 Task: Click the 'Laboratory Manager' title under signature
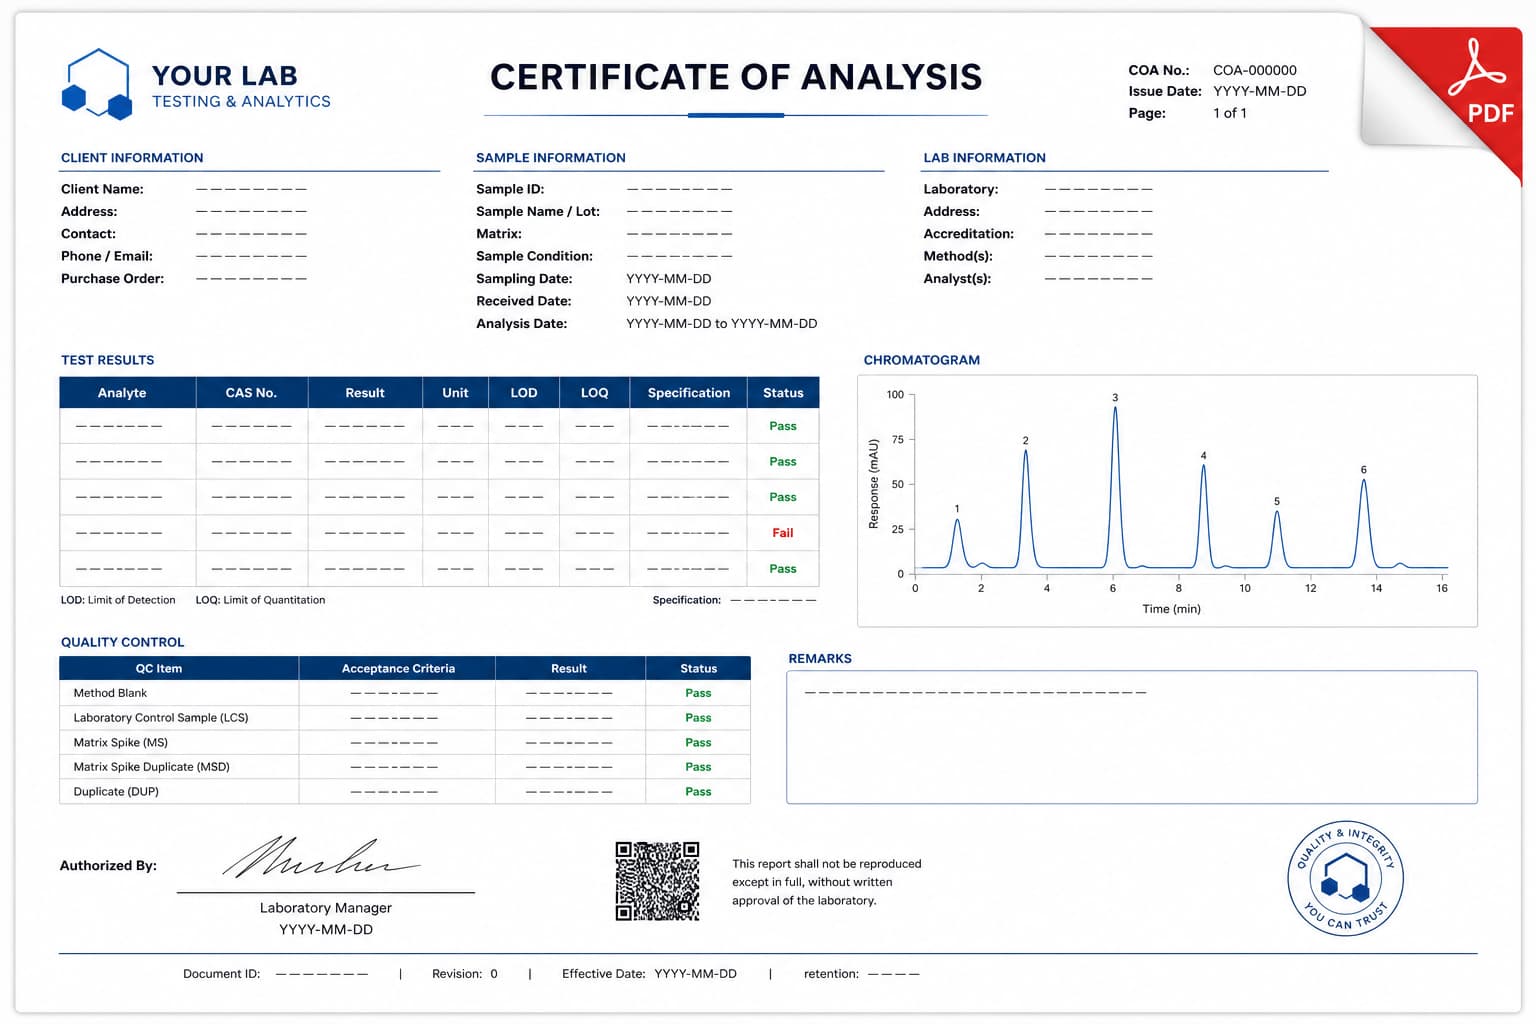click(x=326, y=908)
